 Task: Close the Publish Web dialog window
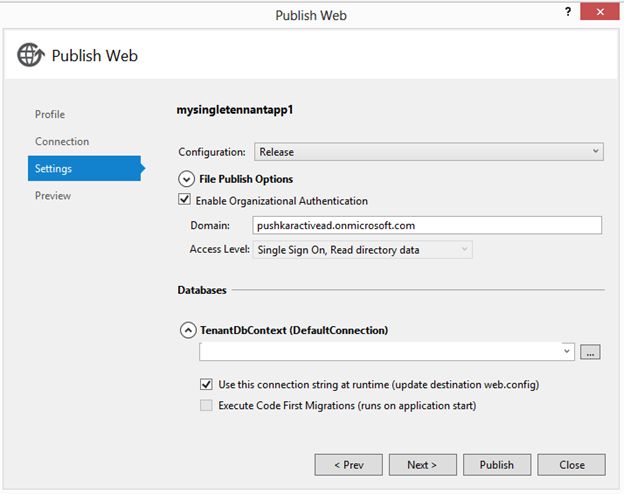600,12
